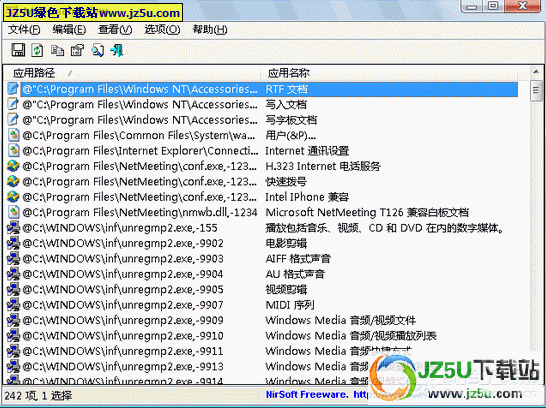546x408 pixels.
Task: Click the icon of the 用户(&P)... row
Action: pos(13,135)
